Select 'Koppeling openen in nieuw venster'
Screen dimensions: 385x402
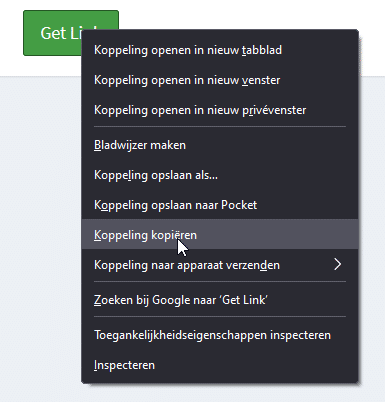point(220,80)
